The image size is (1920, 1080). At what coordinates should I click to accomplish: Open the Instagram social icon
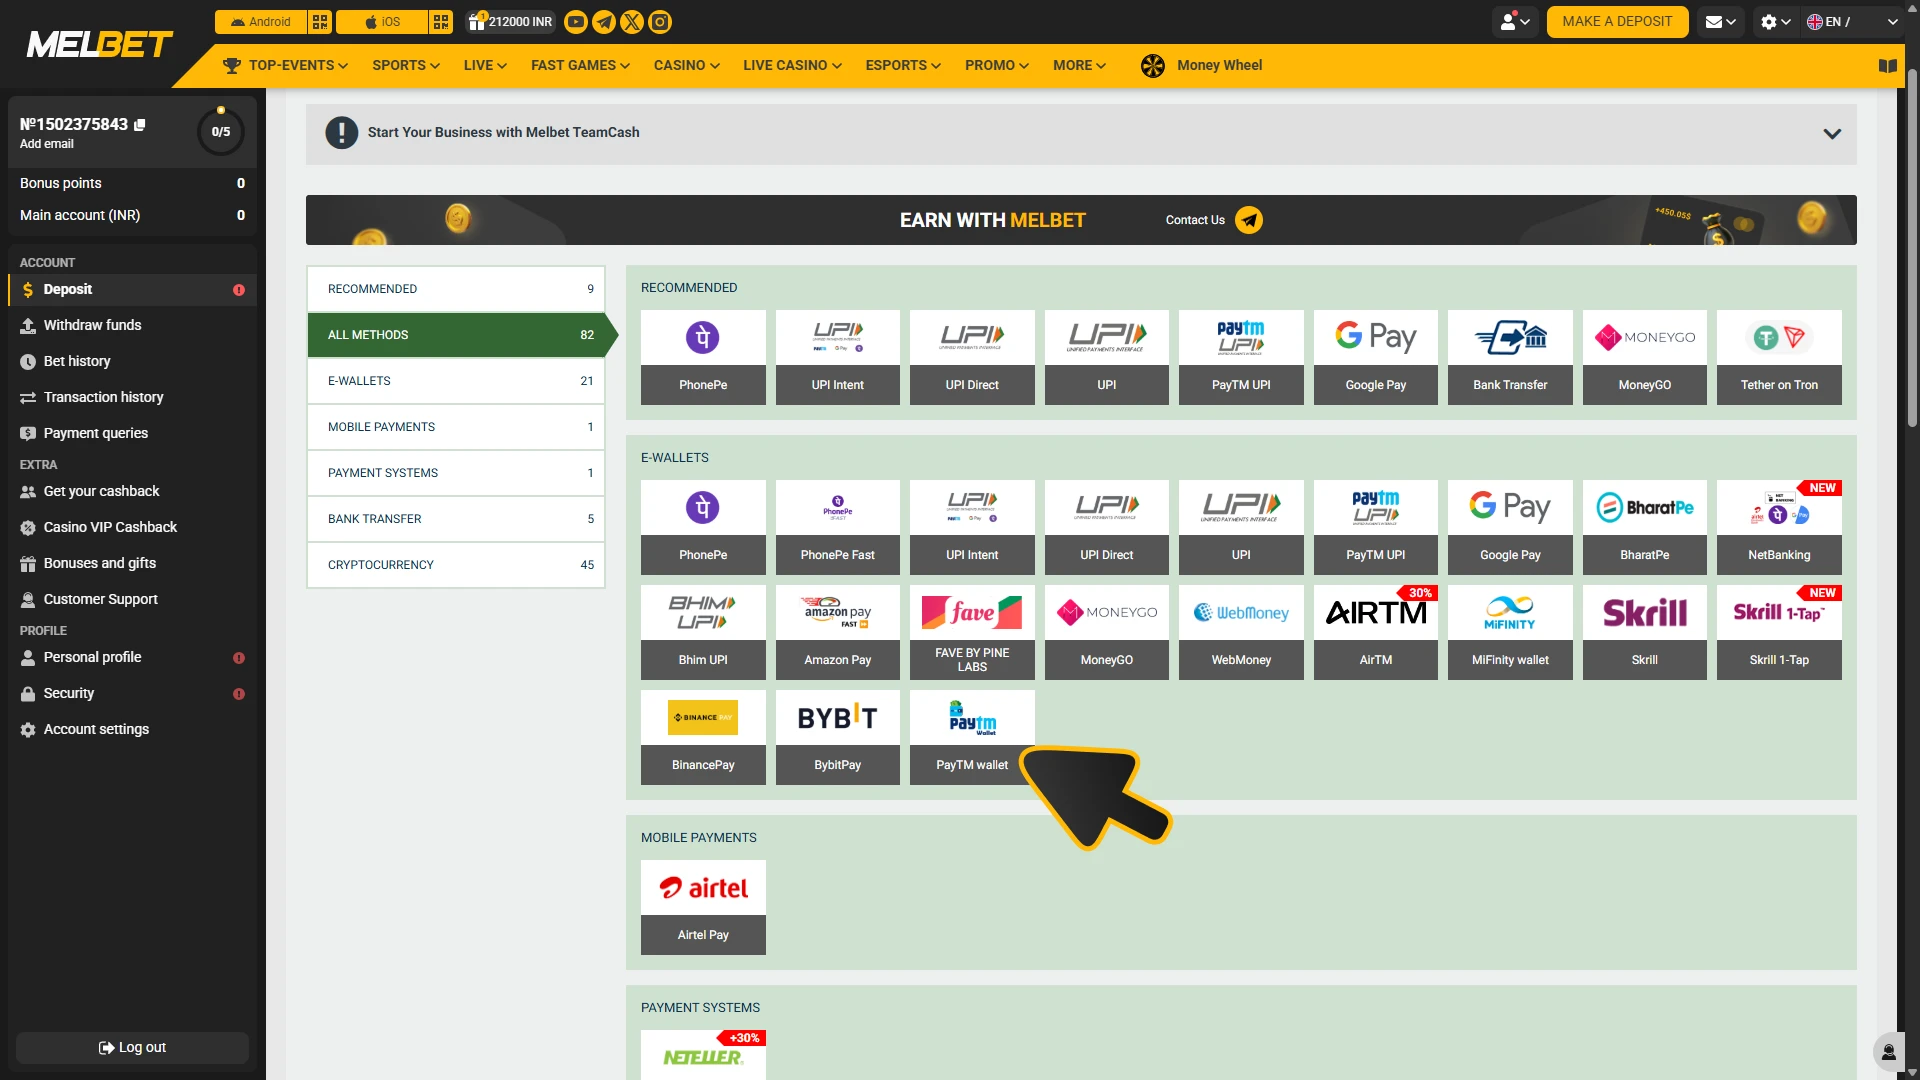point(660,22)
